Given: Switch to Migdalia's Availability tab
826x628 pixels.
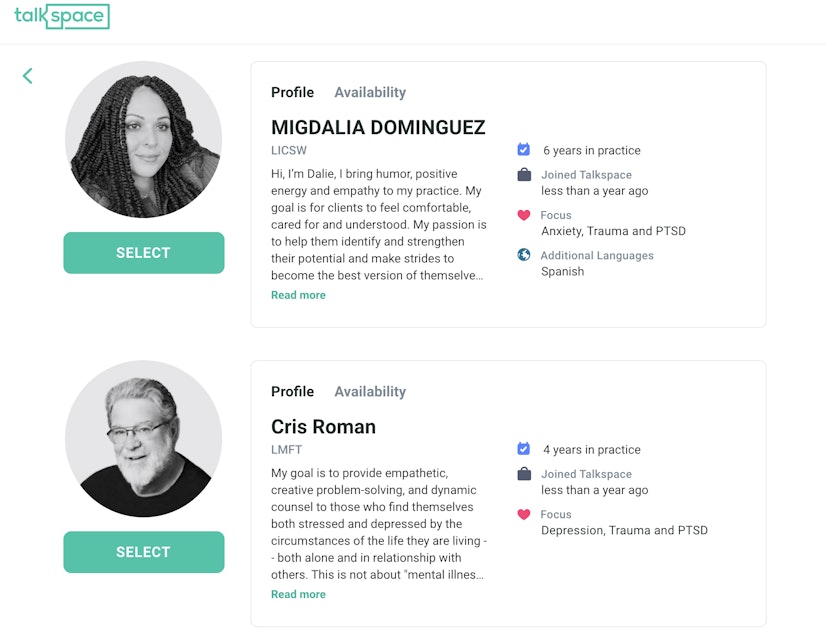Looking at the screenshot, I should [x=370, y=92].
